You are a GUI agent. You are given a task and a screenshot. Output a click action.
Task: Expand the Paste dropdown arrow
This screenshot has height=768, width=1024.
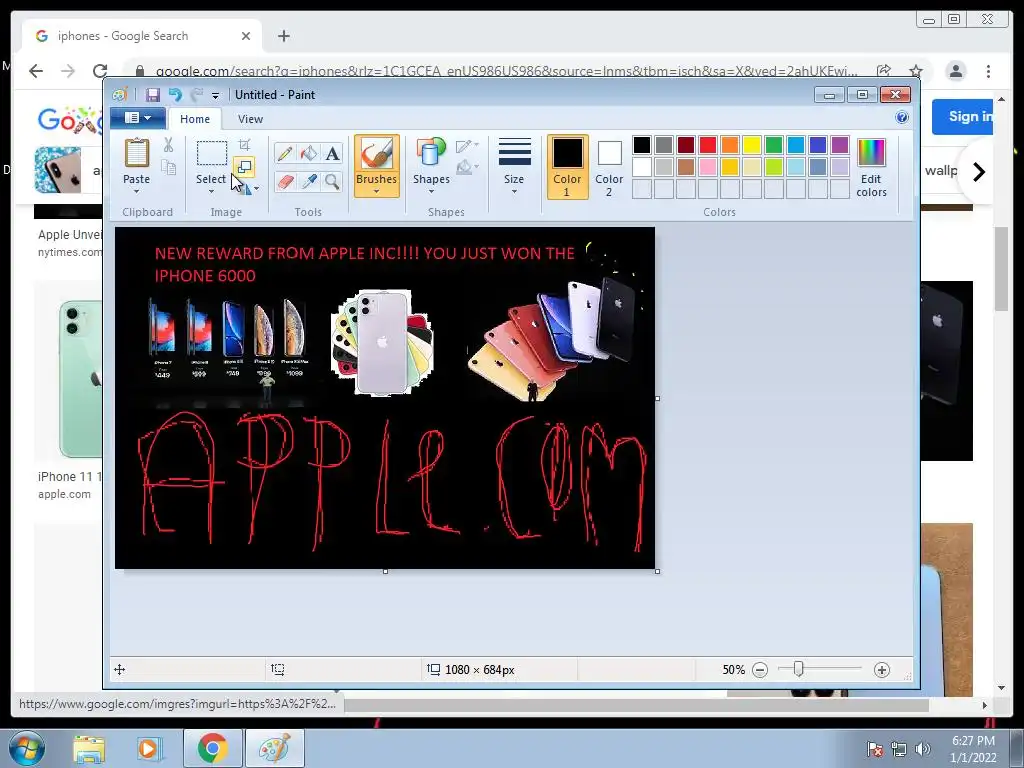136,191
